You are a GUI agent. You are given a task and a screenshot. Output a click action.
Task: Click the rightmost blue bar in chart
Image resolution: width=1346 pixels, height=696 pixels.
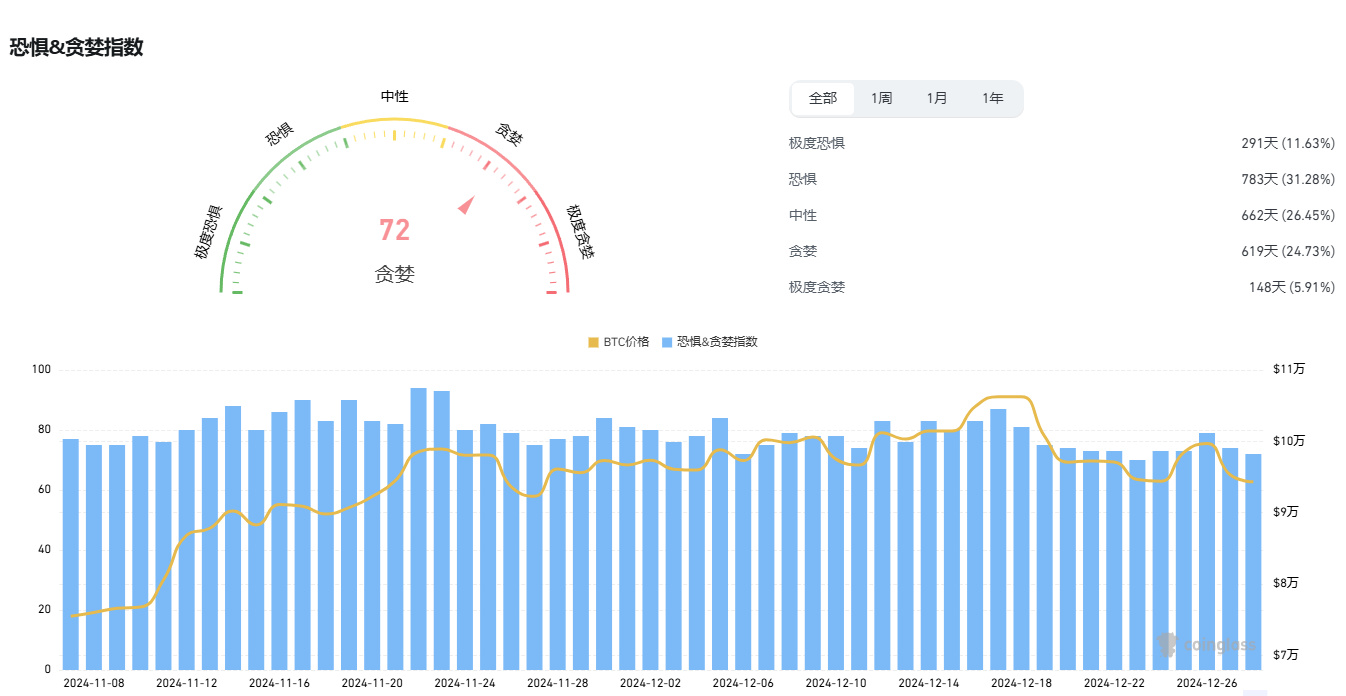coord(1253,561)
